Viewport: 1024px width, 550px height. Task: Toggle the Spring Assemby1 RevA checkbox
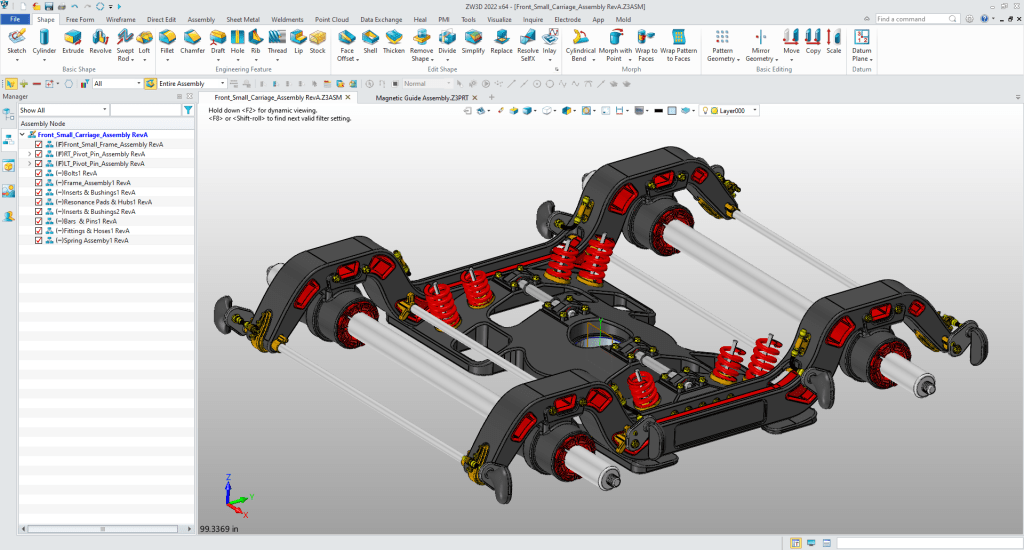click(39, 241)
